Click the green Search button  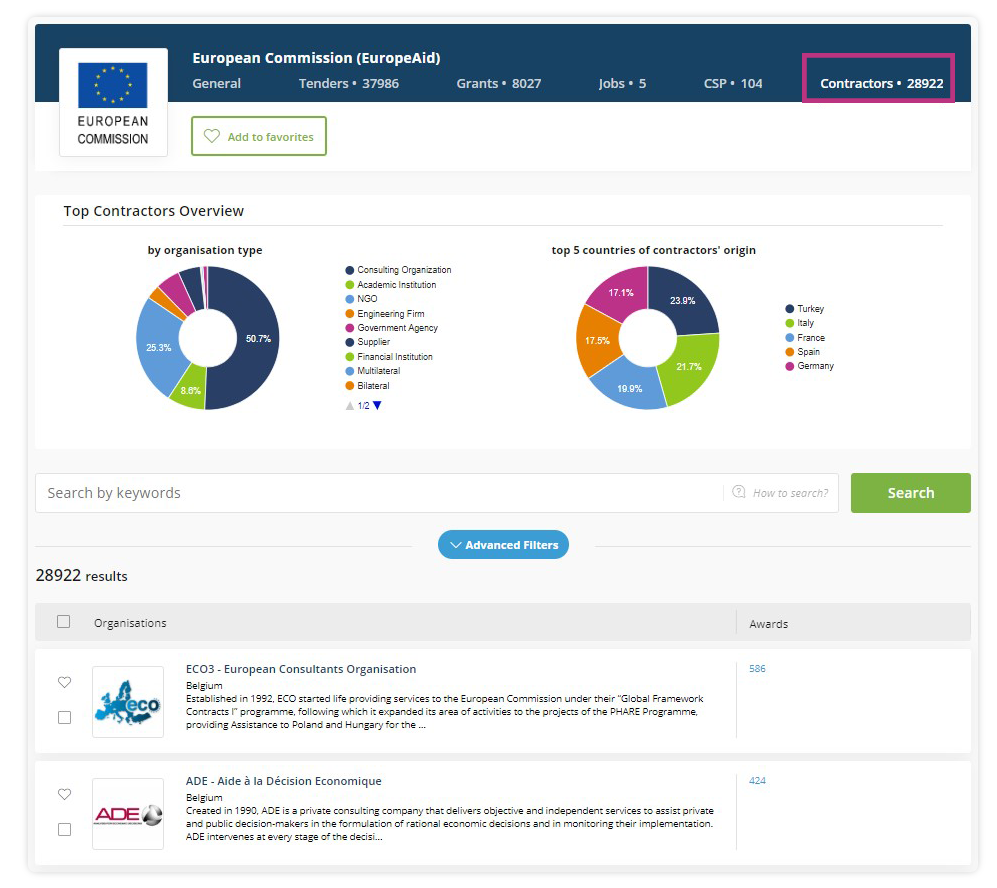[x=911, y=493]
